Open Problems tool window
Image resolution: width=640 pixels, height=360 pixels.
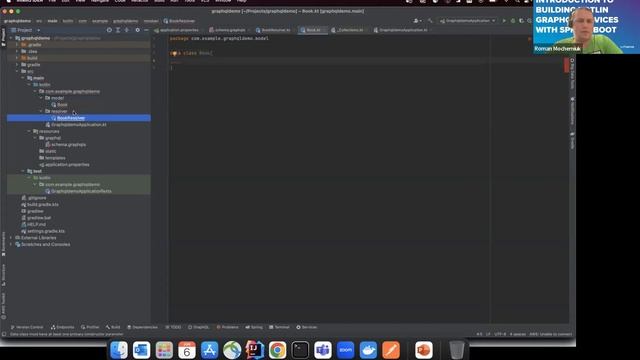click(x=227, y=327)
